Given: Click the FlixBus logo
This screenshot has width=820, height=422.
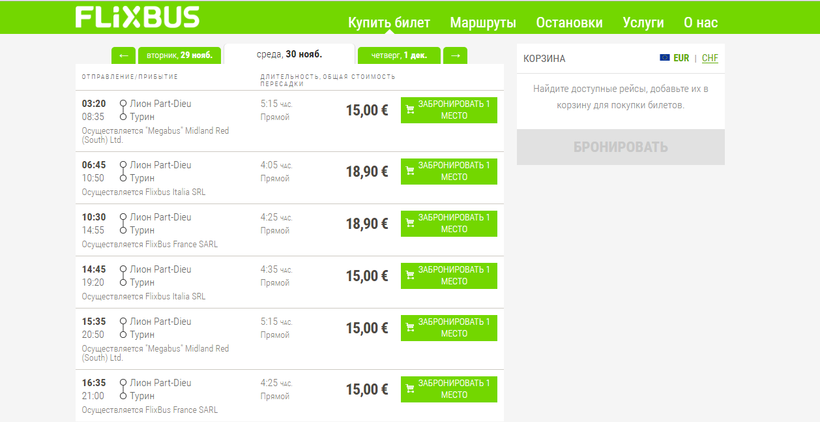Looking at the screenshot, I should point(137,18).
